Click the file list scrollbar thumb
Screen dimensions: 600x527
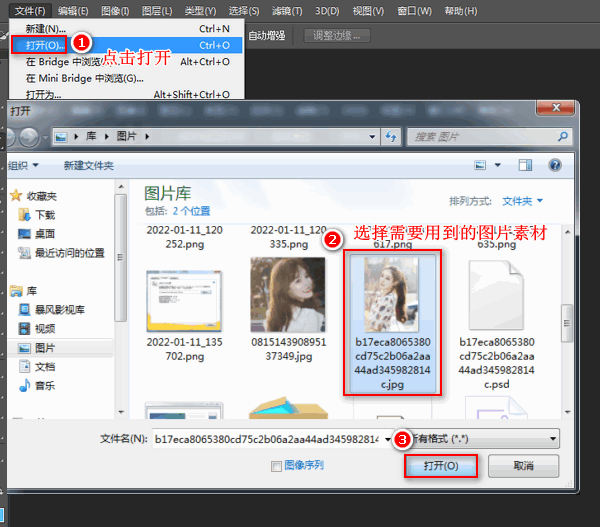(x=567, y=323)
